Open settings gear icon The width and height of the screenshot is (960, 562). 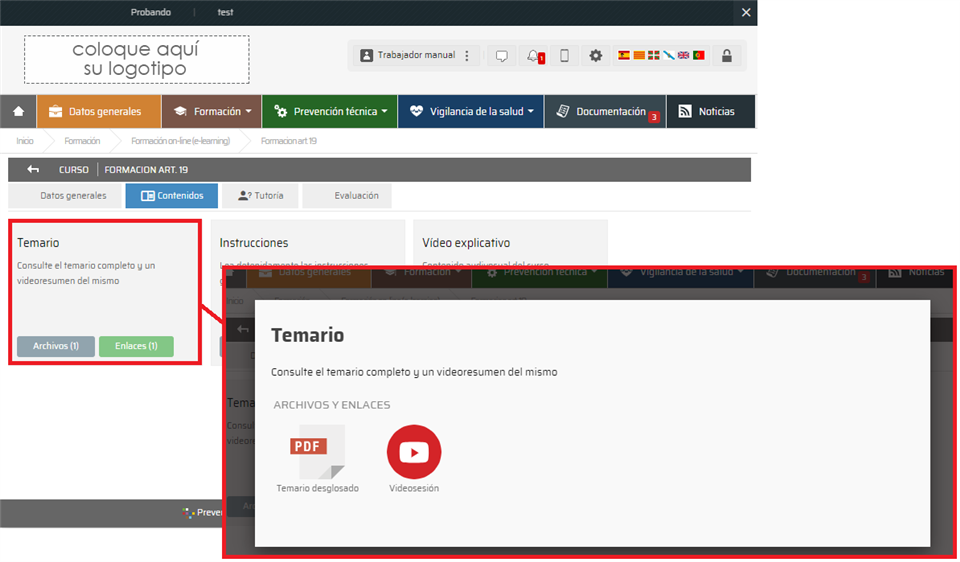pyautogui.click(x=596, y=56)
